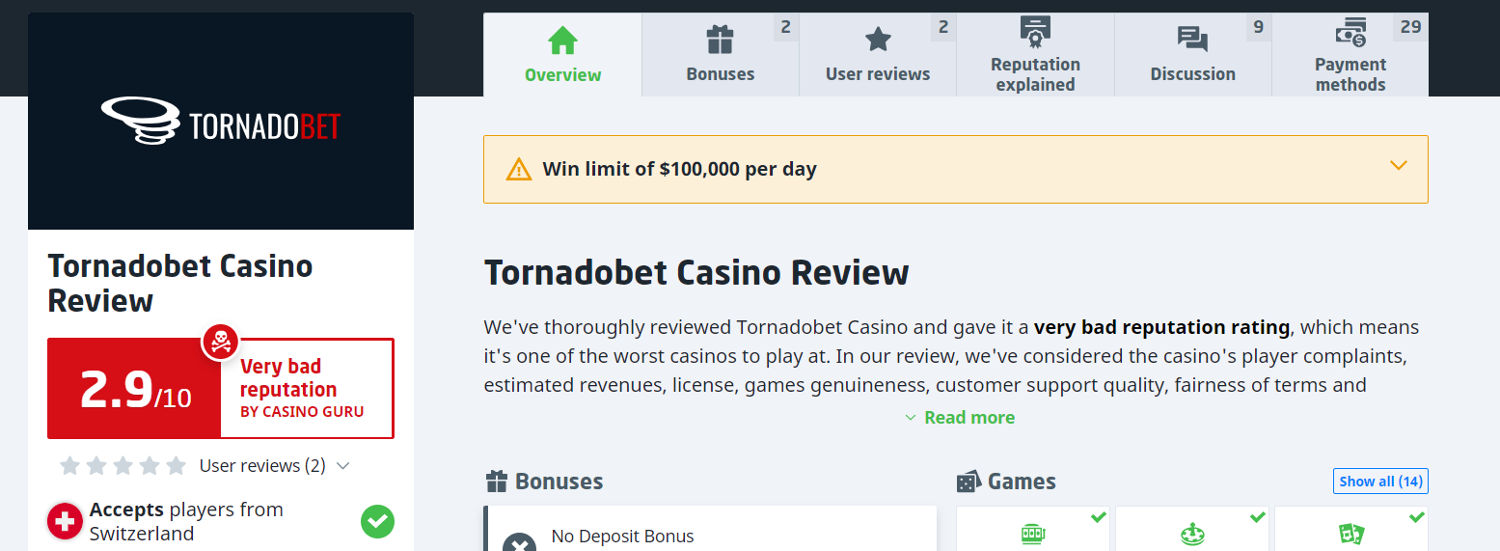Click the slot machine game icon
This screenshot has height=551, width=1500.
click(1033, 535)
